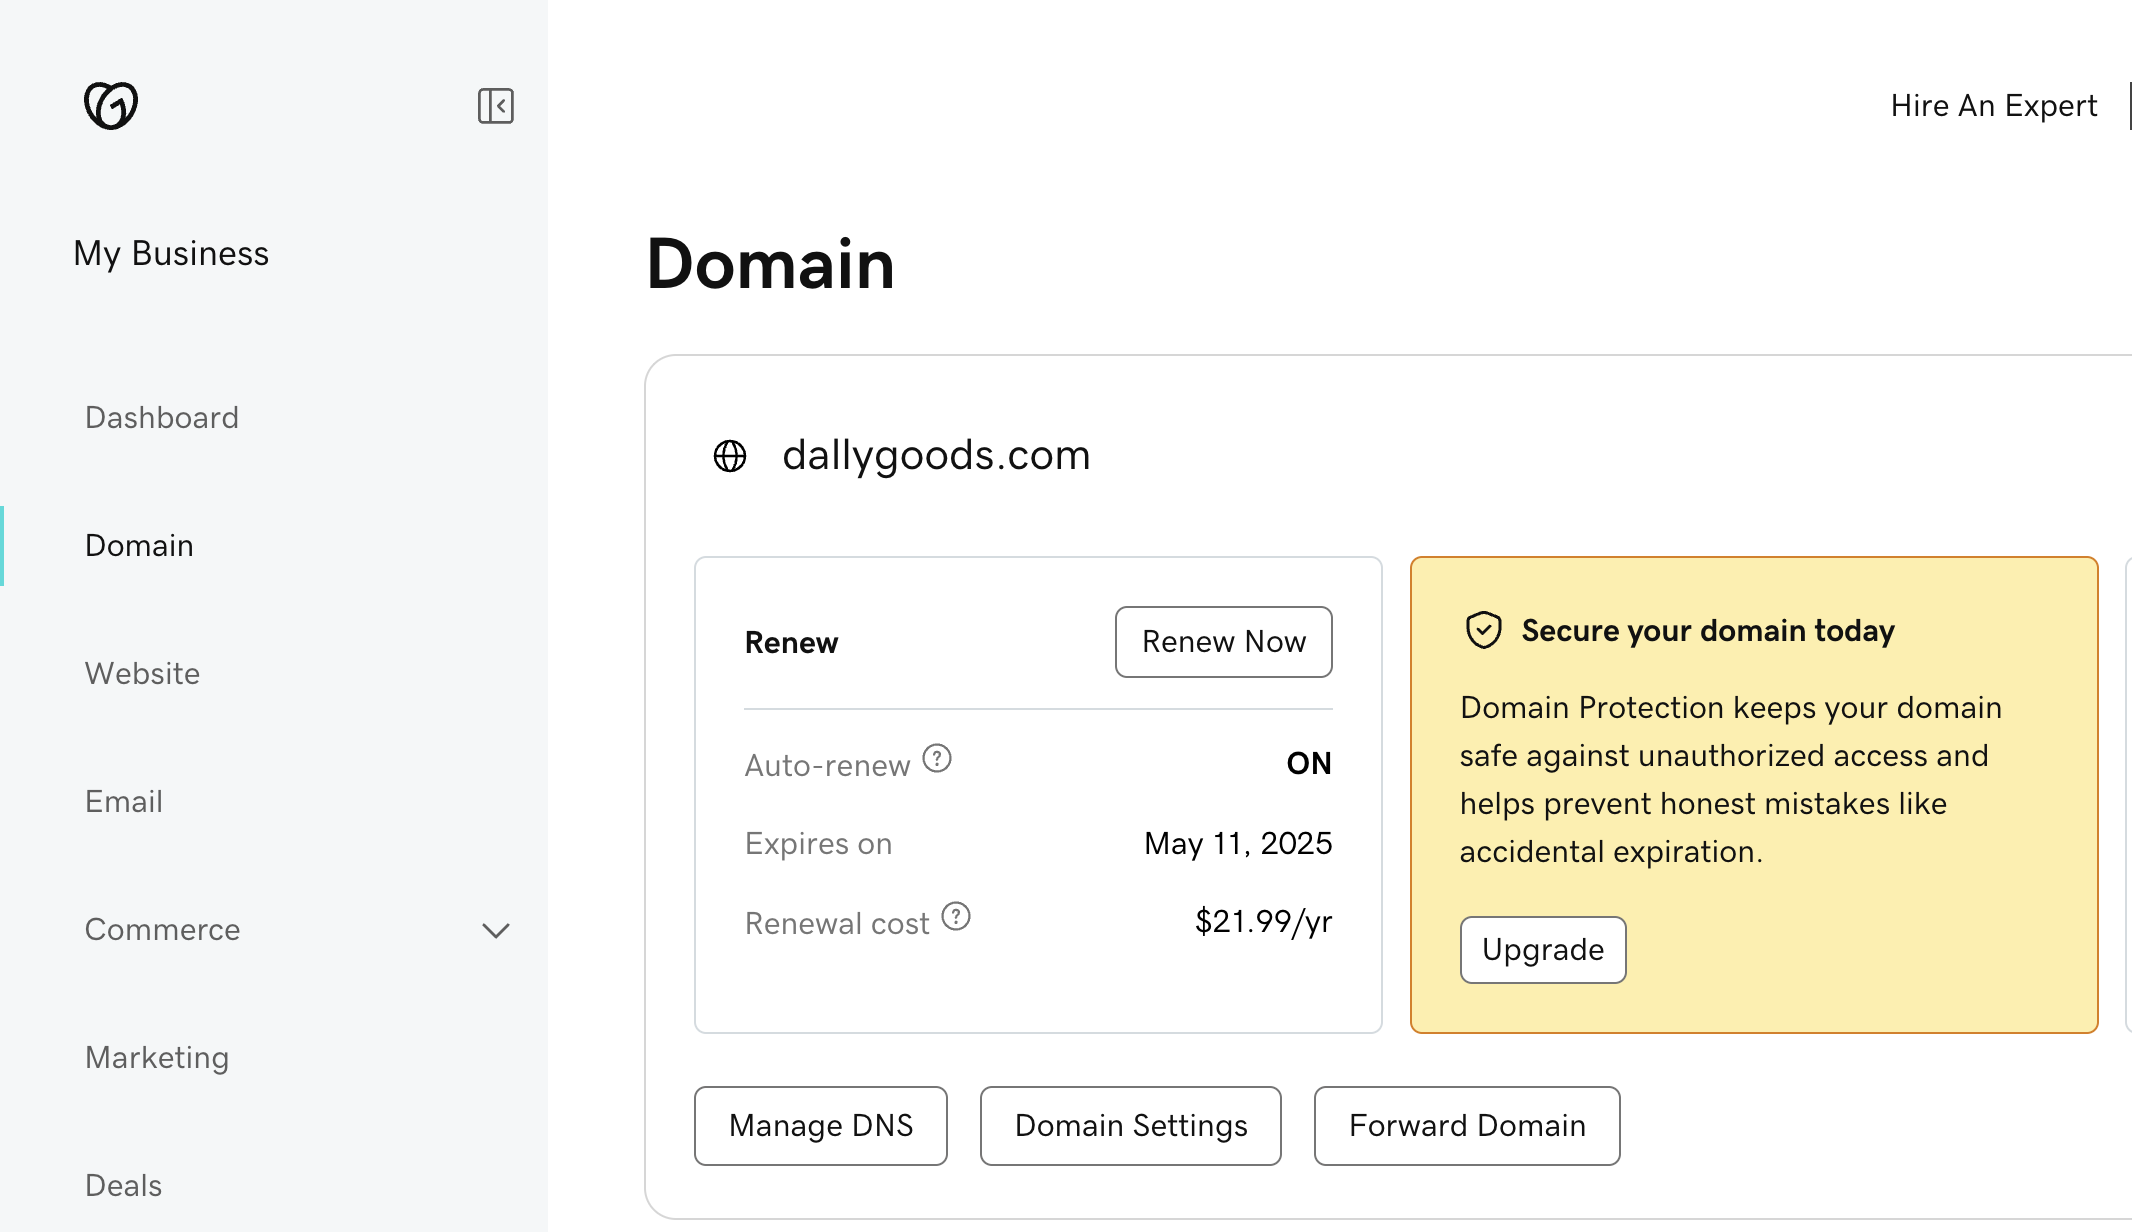Select Deals from the sidebar

[123, 1185]
